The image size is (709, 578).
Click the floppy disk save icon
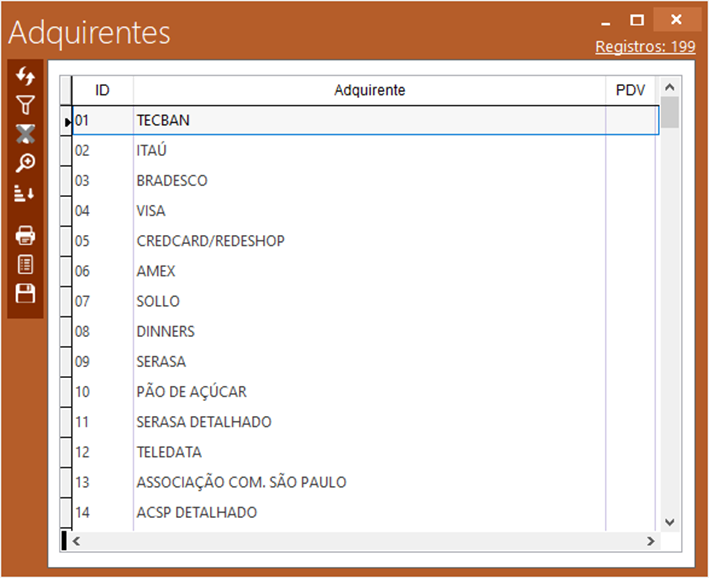pyautogui.click(x=26, y=293)
